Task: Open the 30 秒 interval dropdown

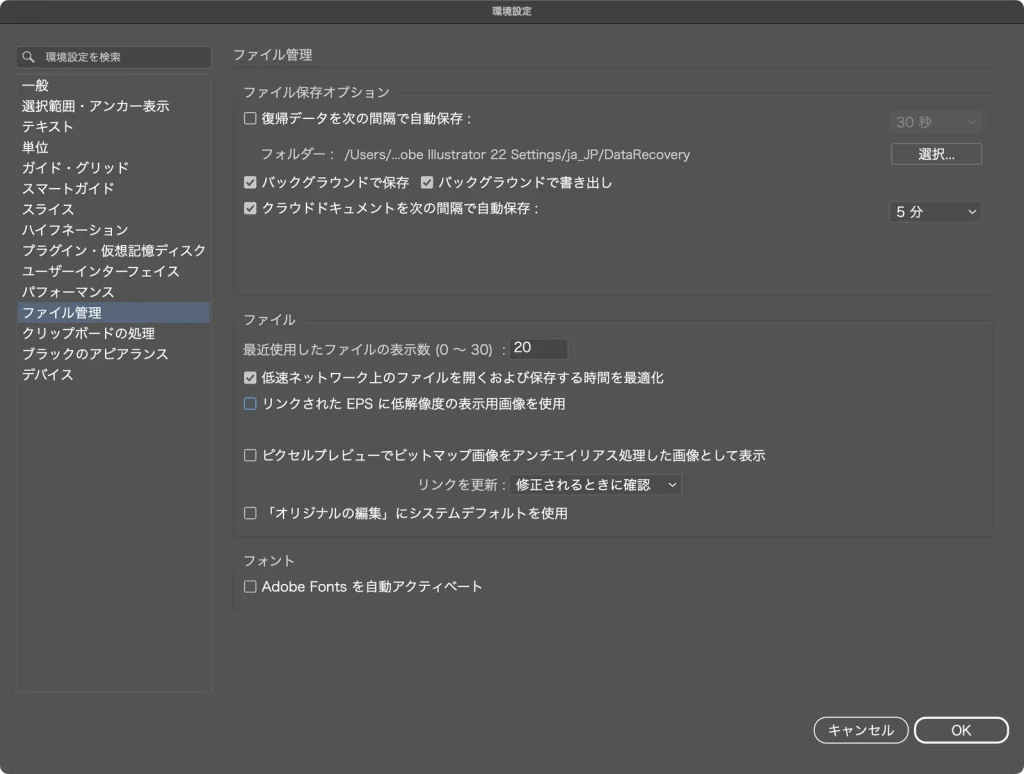Action: pyautogui.click(x=935, y=122)
